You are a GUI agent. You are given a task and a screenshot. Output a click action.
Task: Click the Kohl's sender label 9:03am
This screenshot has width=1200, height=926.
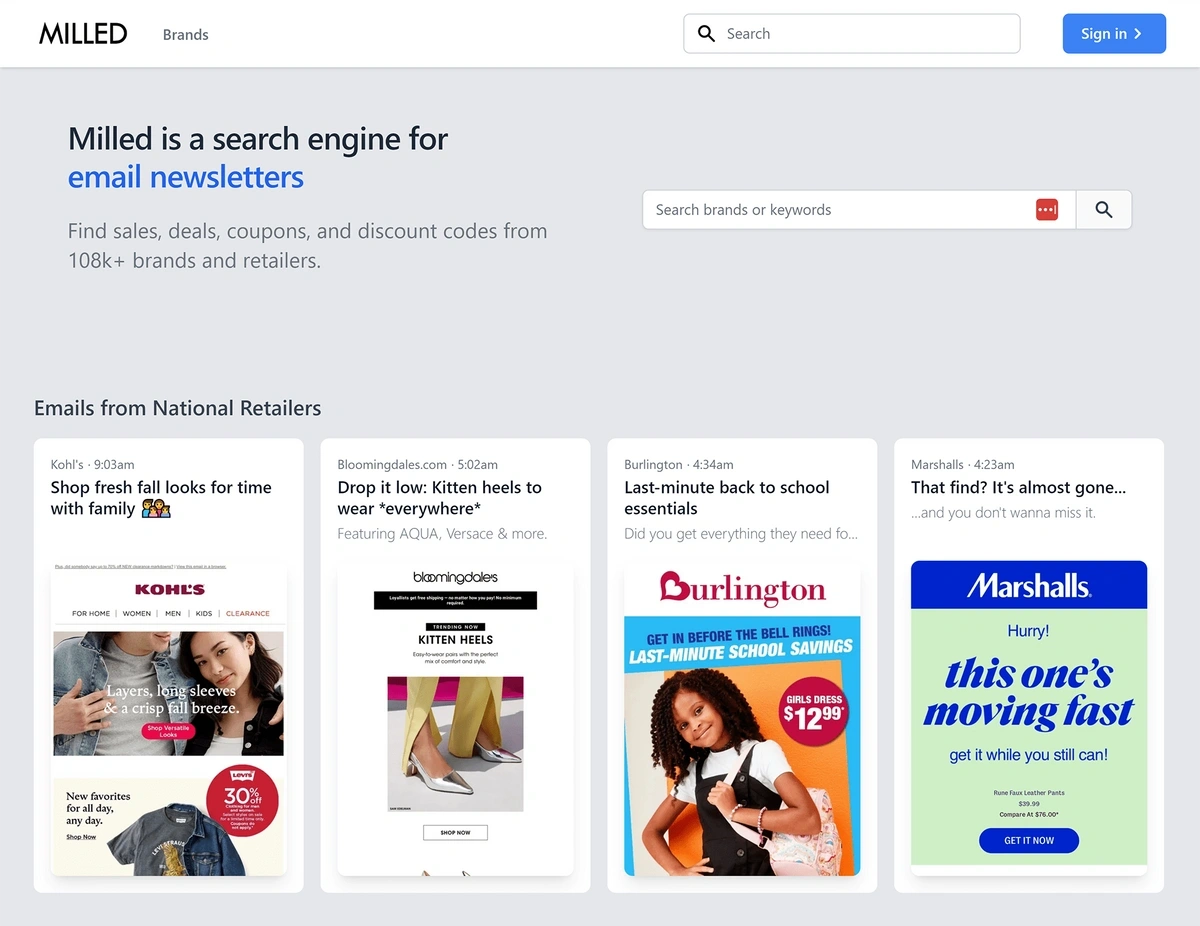point(92,464)
